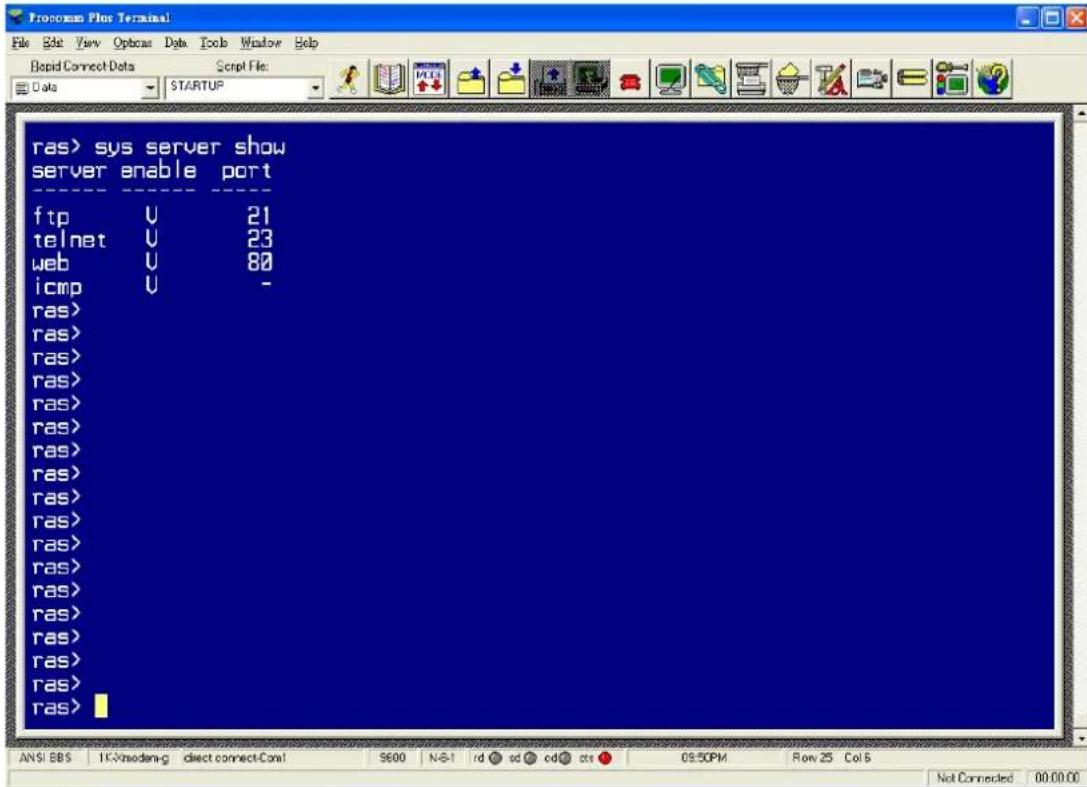
Task: Click the Procomm Plus title bar icon
Action: pyautogui.click(x=15, y=17)
